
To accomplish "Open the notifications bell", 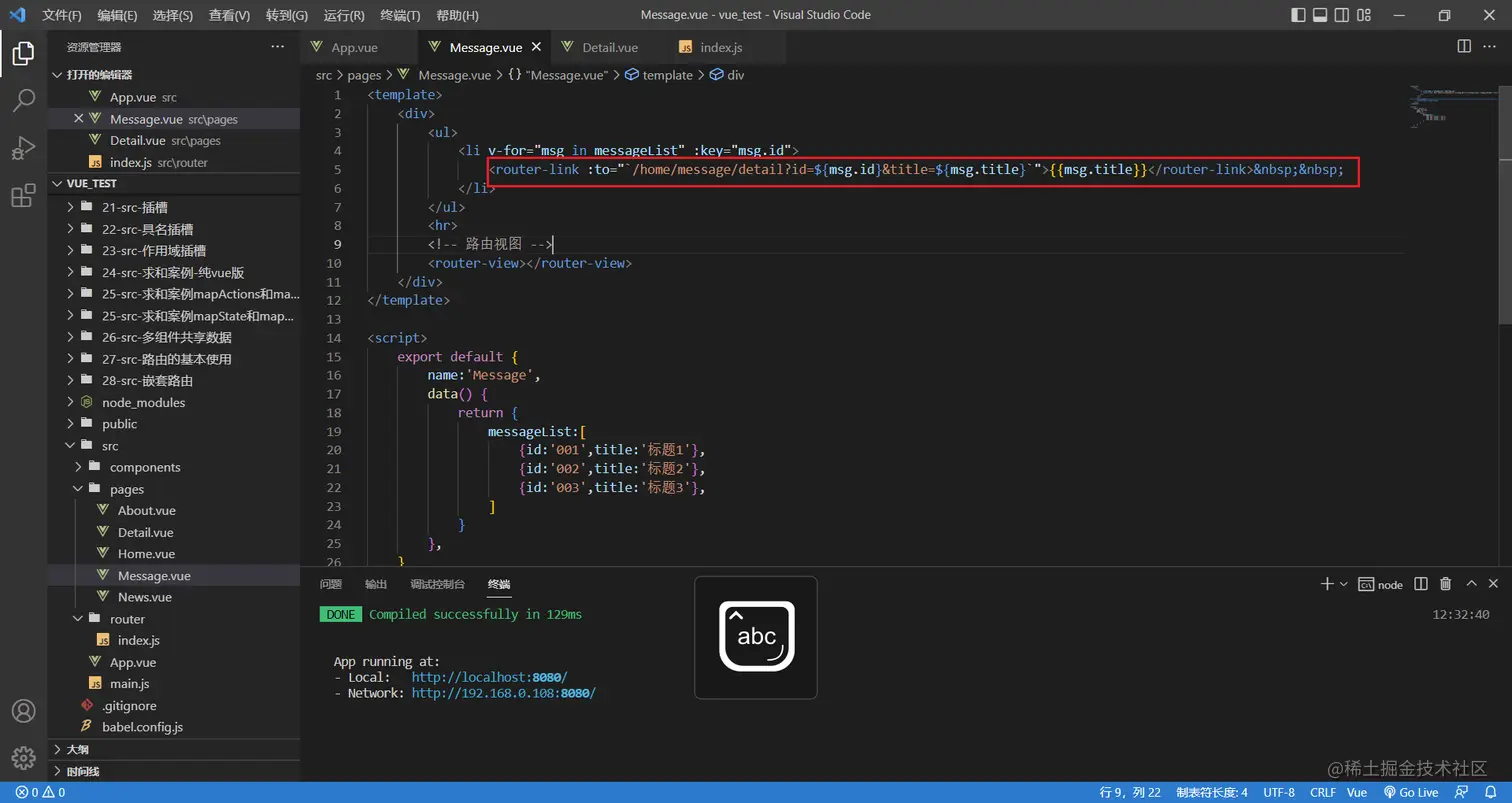I will [x=1492, y=793].
